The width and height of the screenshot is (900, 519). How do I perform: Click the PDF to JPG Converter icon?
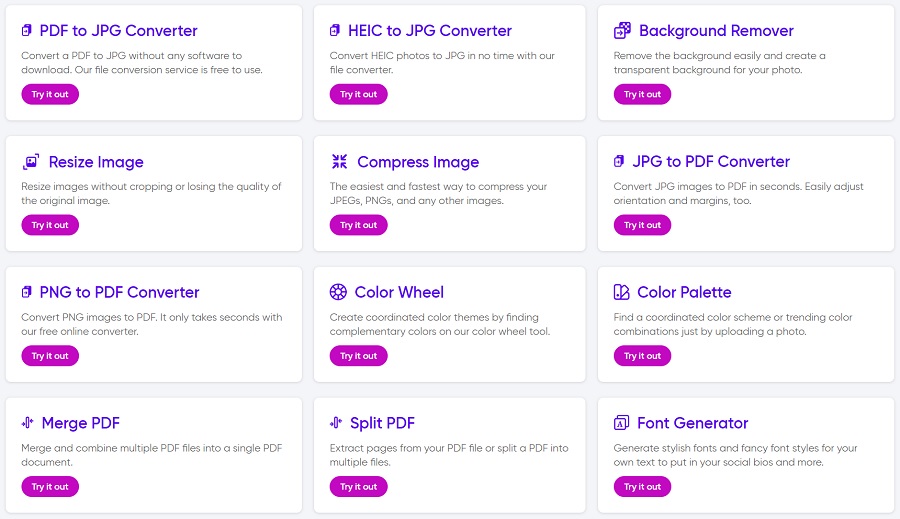27,31
